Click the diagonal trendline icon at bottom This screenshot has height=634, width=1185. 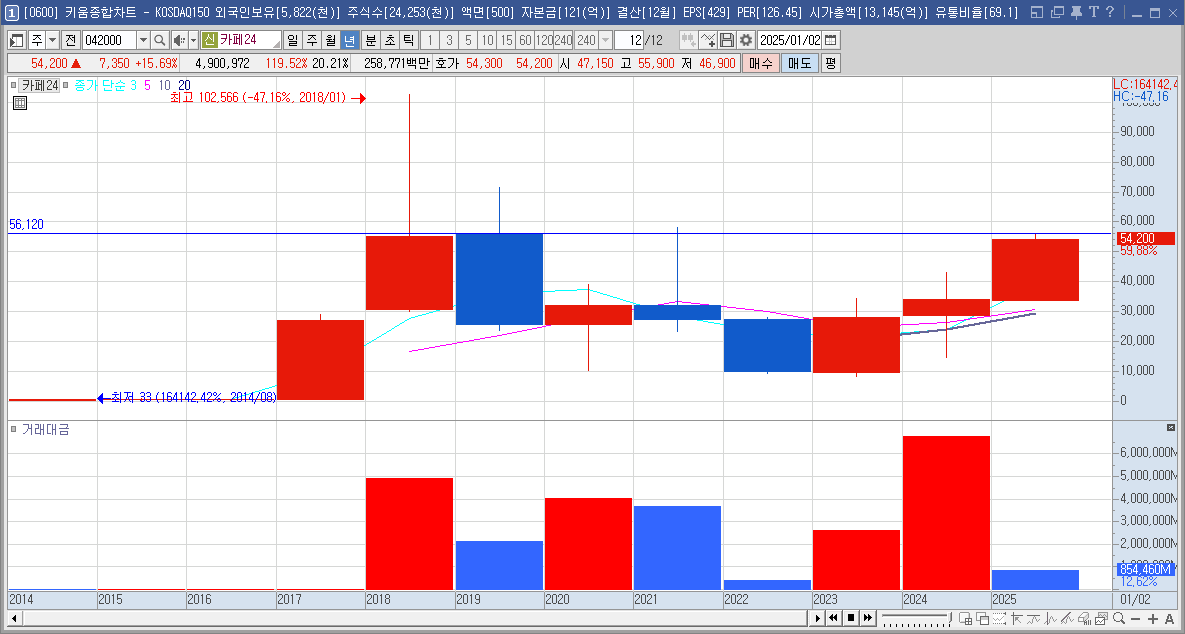coord(1067,619)
